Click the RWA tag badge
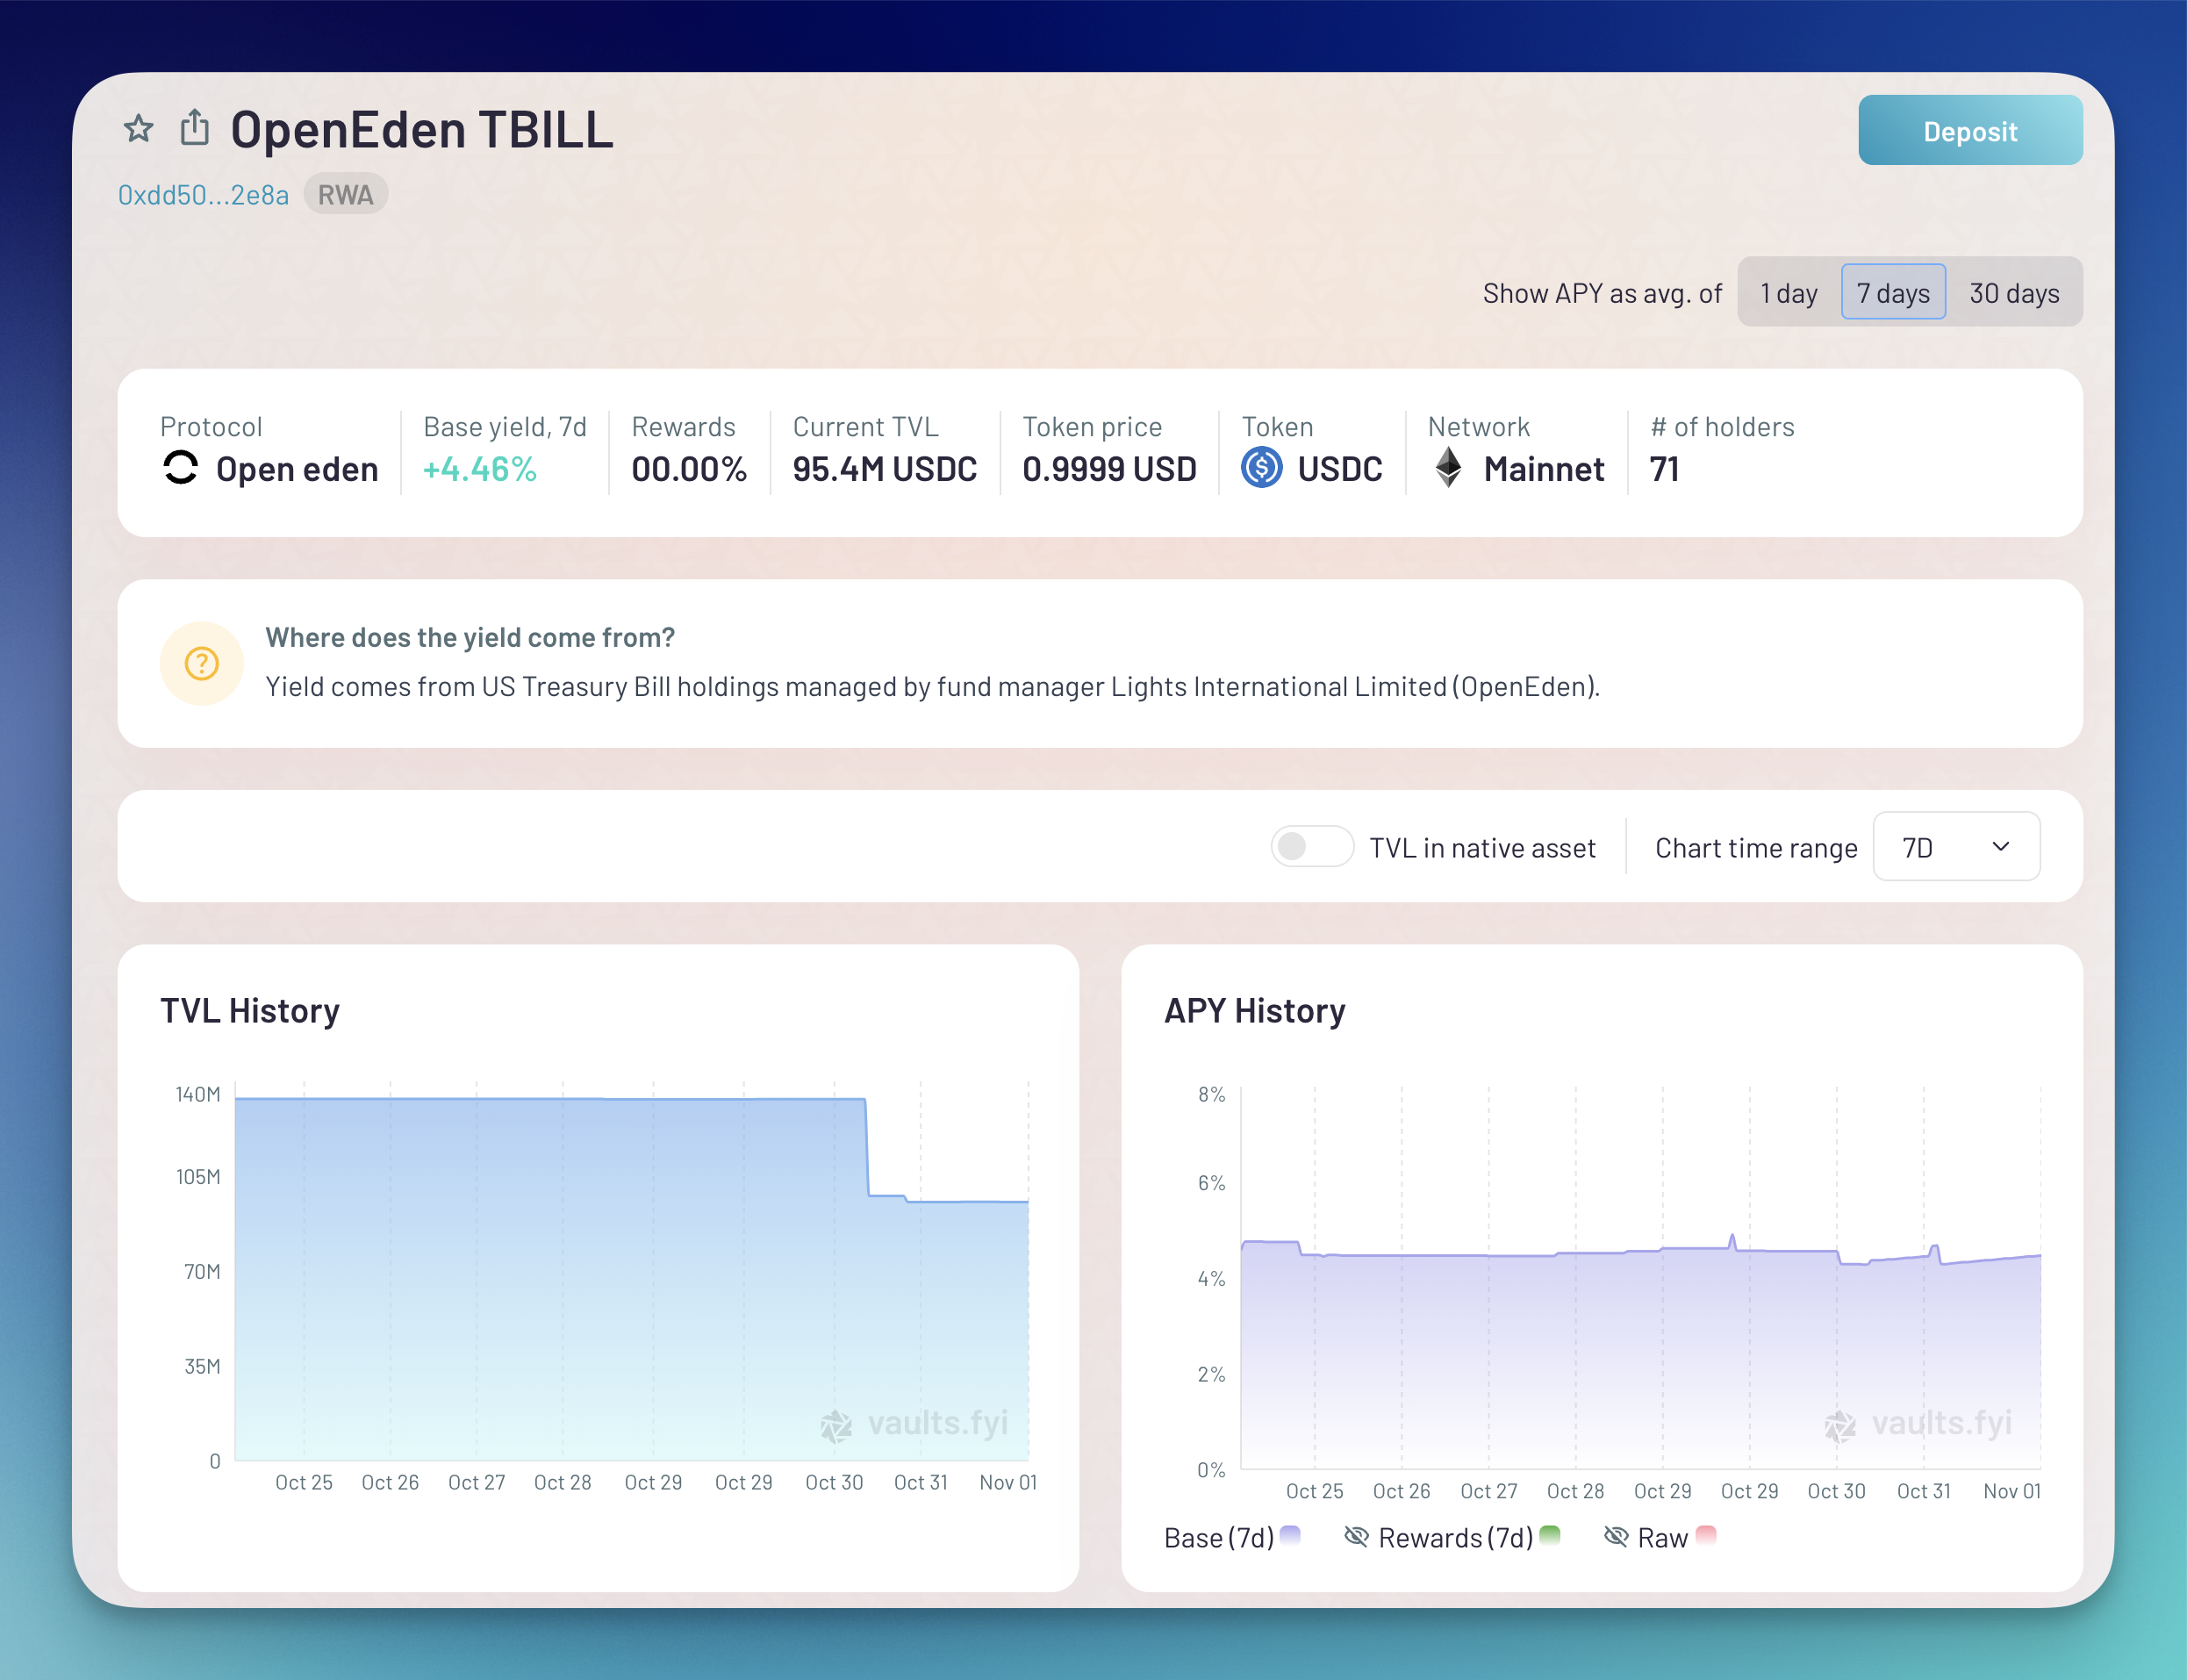2187x1680 pixels. pos(346,195)
